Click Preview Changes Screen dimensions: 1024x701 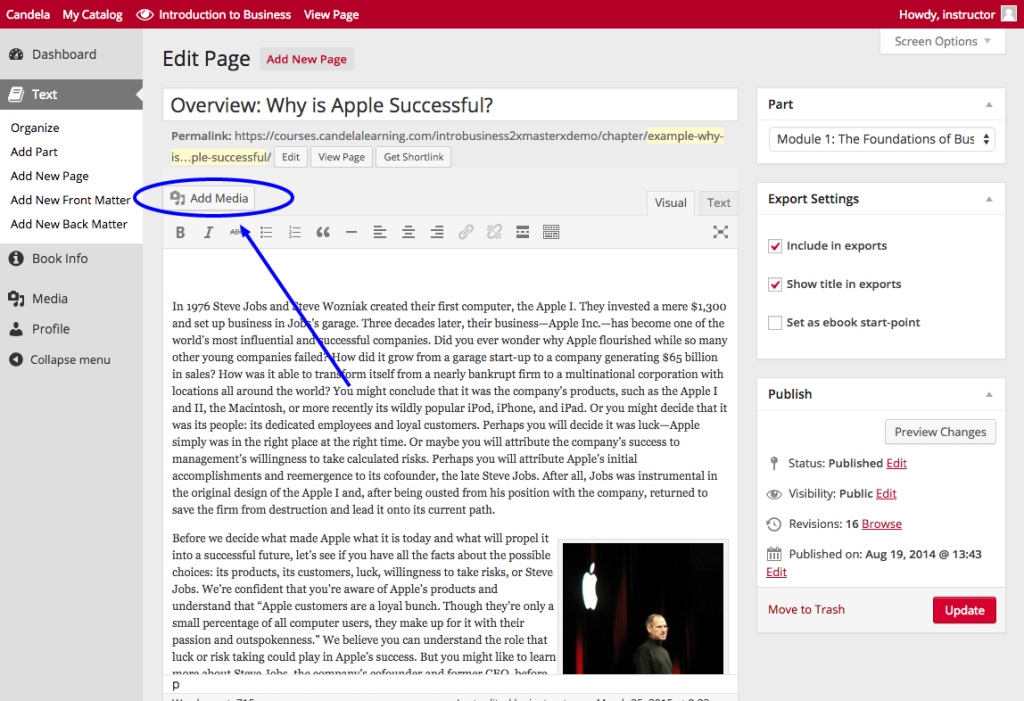pos(940,432)
